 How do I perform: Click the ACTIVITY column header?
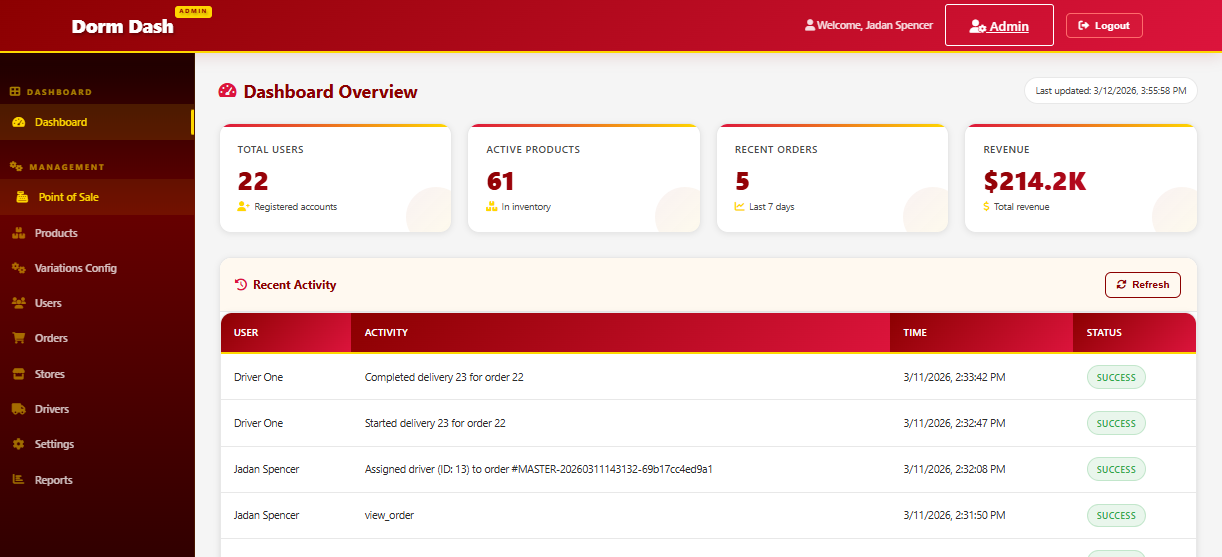[x=620, y=332]
